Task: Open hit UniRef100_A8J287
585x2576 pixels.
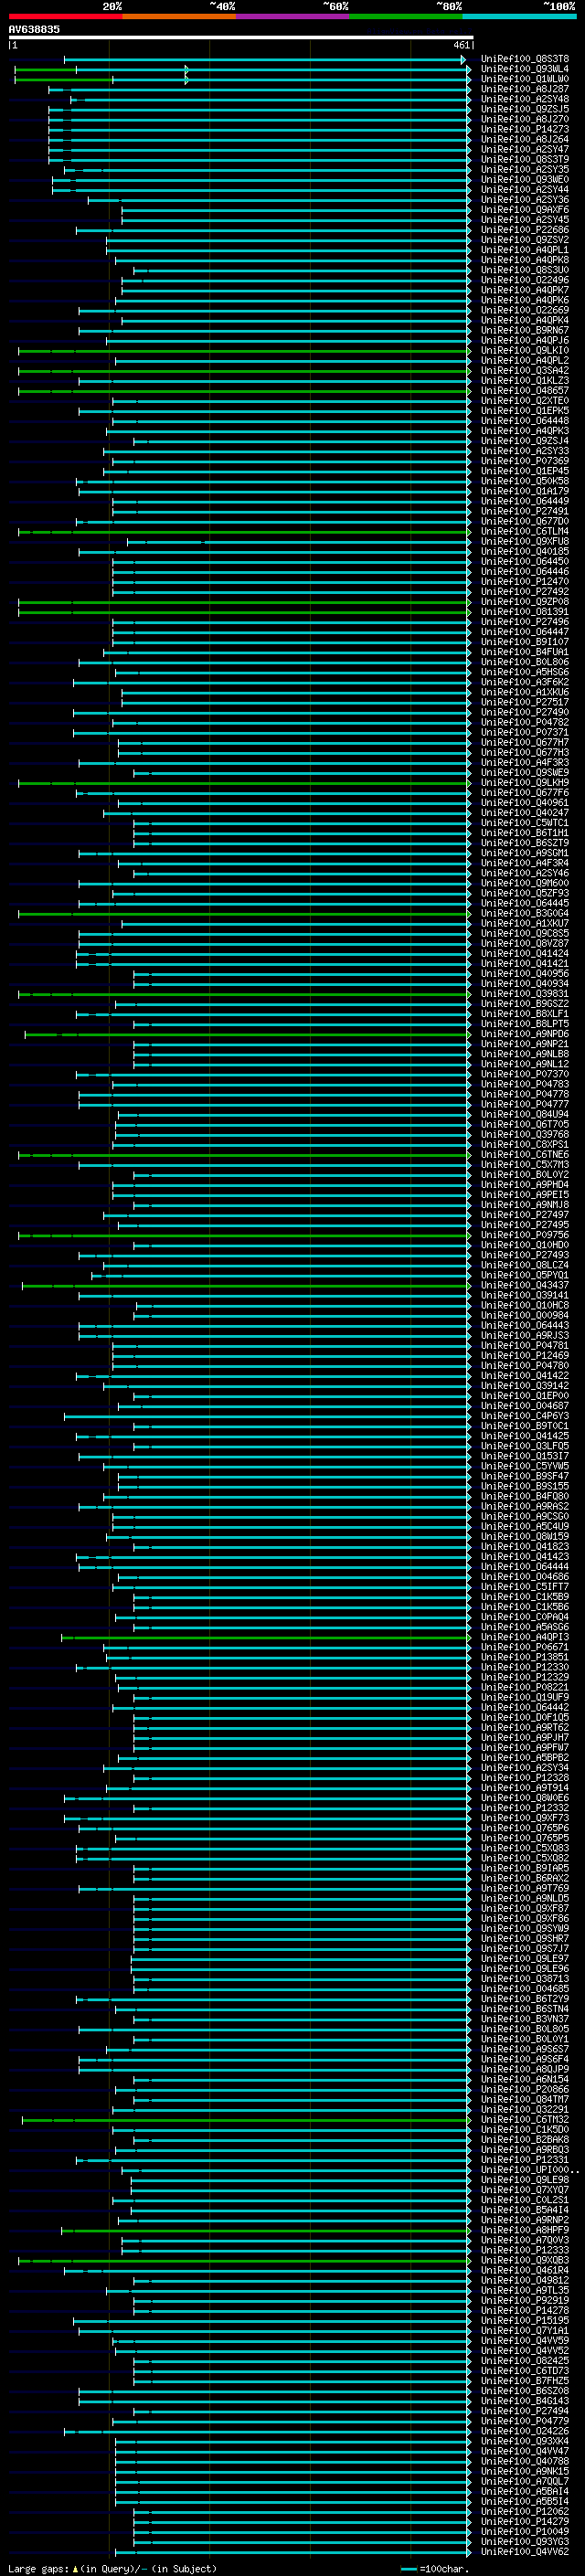Action: coord(524,89)
